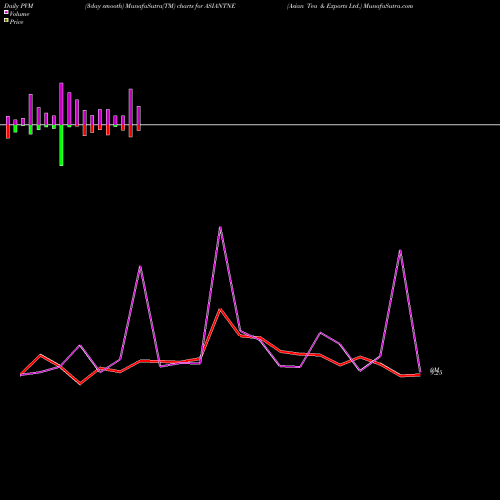Select the 'Volume' legend label

pos(19,14)
